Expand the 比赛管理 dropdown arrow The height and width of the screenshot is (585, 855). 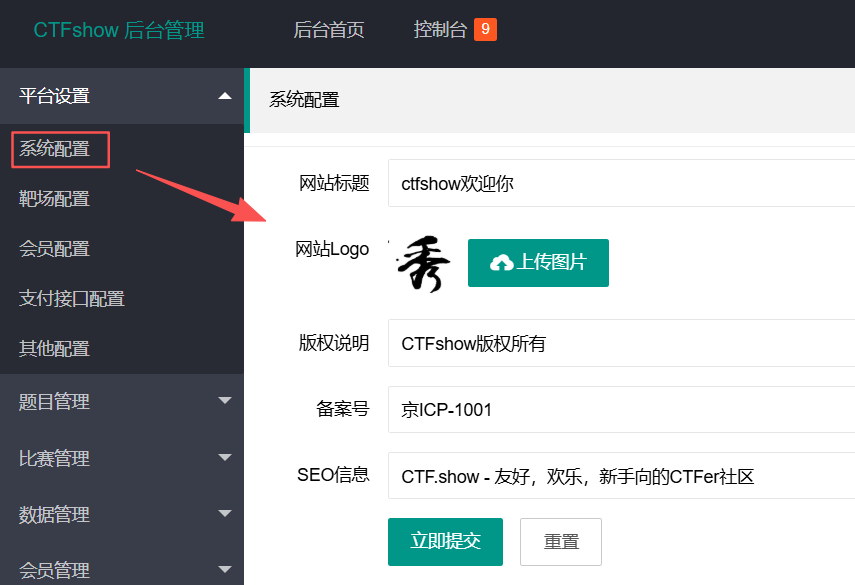click(224, 458)
